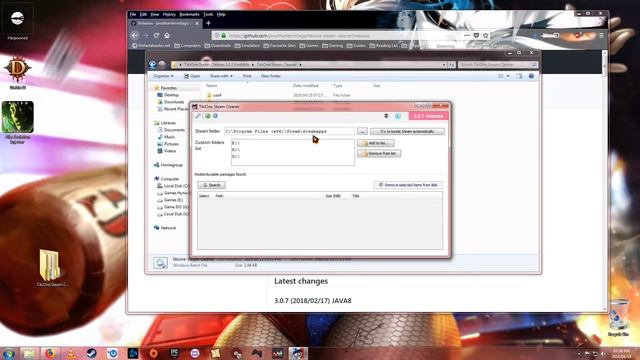Open the Firefox History menu
640x360 pixels.
click(x=169, y=14)
